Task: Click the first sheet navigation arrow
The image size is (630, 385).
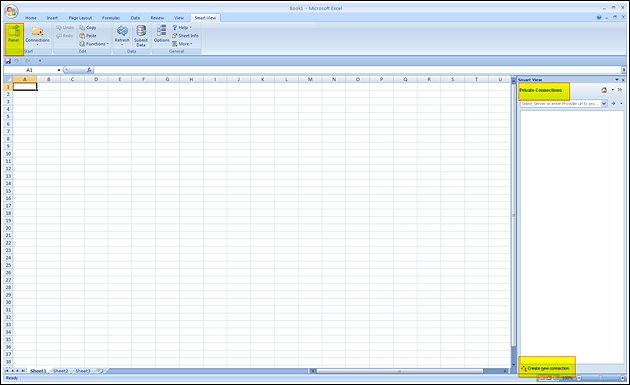Action: pos(7,371)
